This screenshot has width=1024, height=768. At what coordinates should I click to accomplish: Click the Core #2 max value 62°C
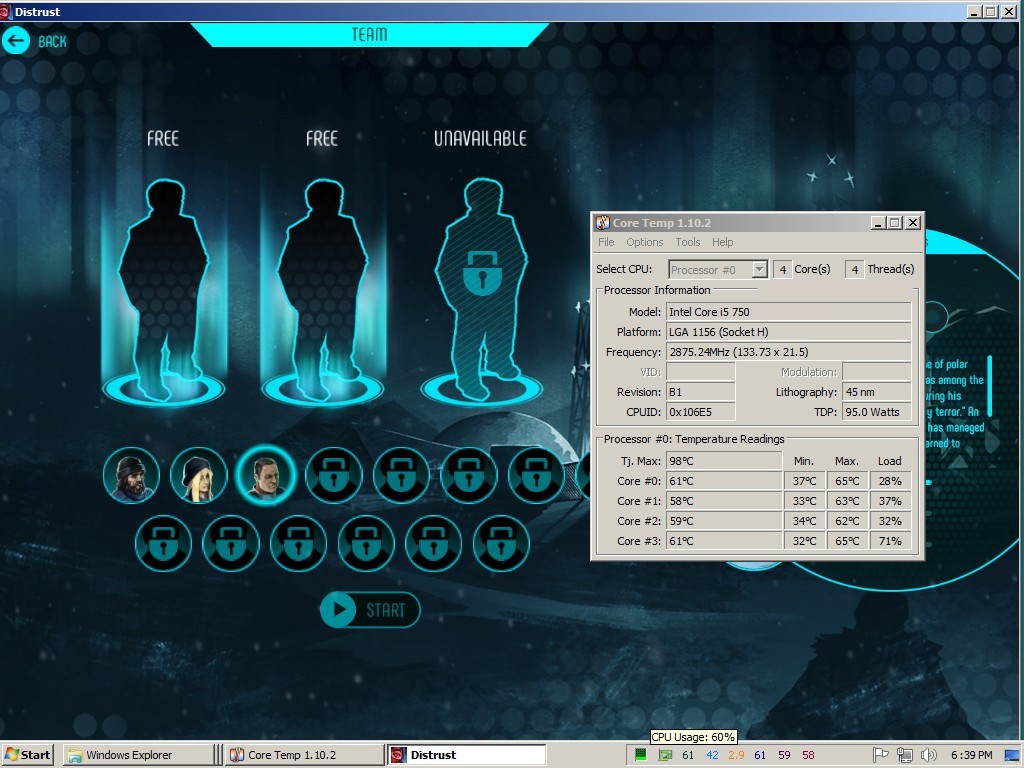tap(847, 521)
